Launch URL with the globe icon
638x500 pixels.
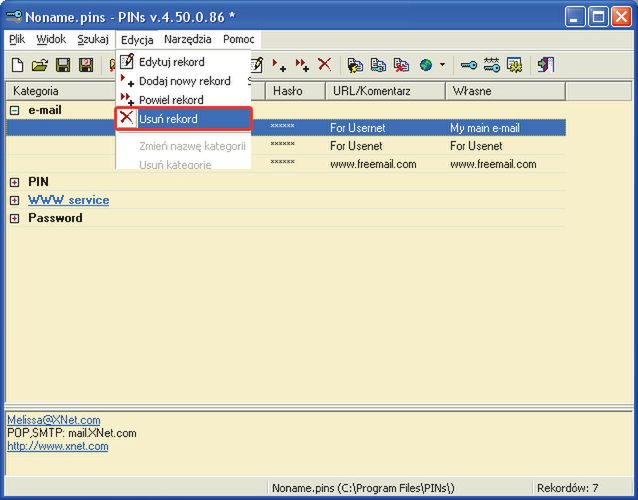426,65
